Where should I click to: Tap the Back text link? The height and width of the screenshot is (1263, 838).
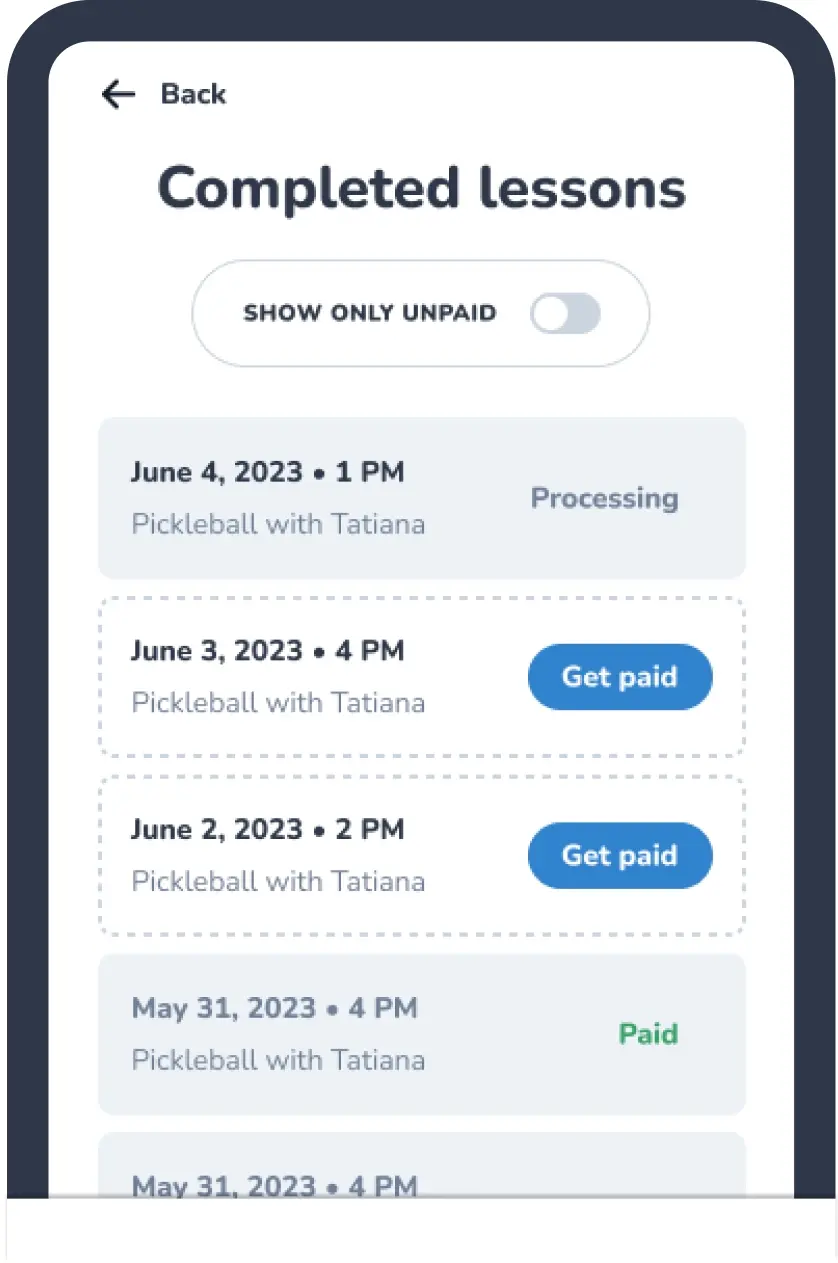(x=193, y=94)
